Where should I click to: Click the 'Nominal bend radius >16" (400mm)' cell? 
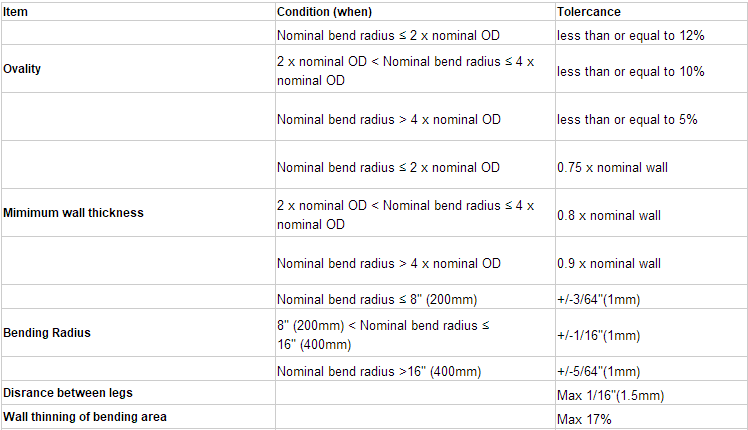click(379, 371)
